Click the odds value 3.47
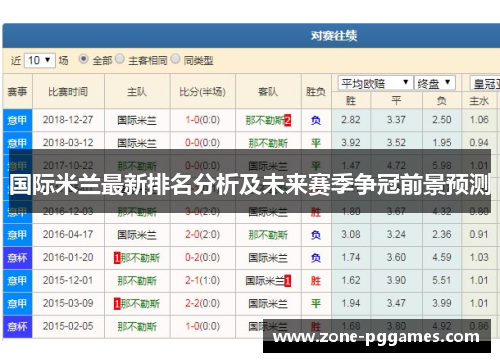The image size is (500, 362). click(x=396, y=304)
